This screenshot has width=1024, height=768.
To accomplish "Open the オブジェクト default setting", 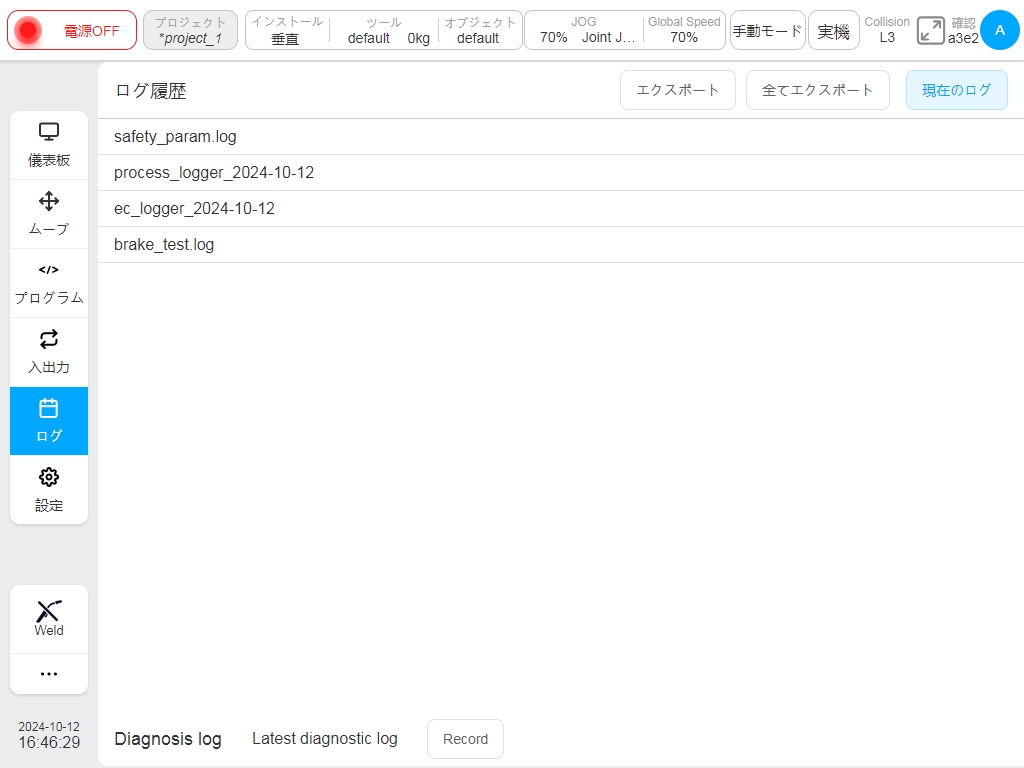I will click(x=479, y=30).
